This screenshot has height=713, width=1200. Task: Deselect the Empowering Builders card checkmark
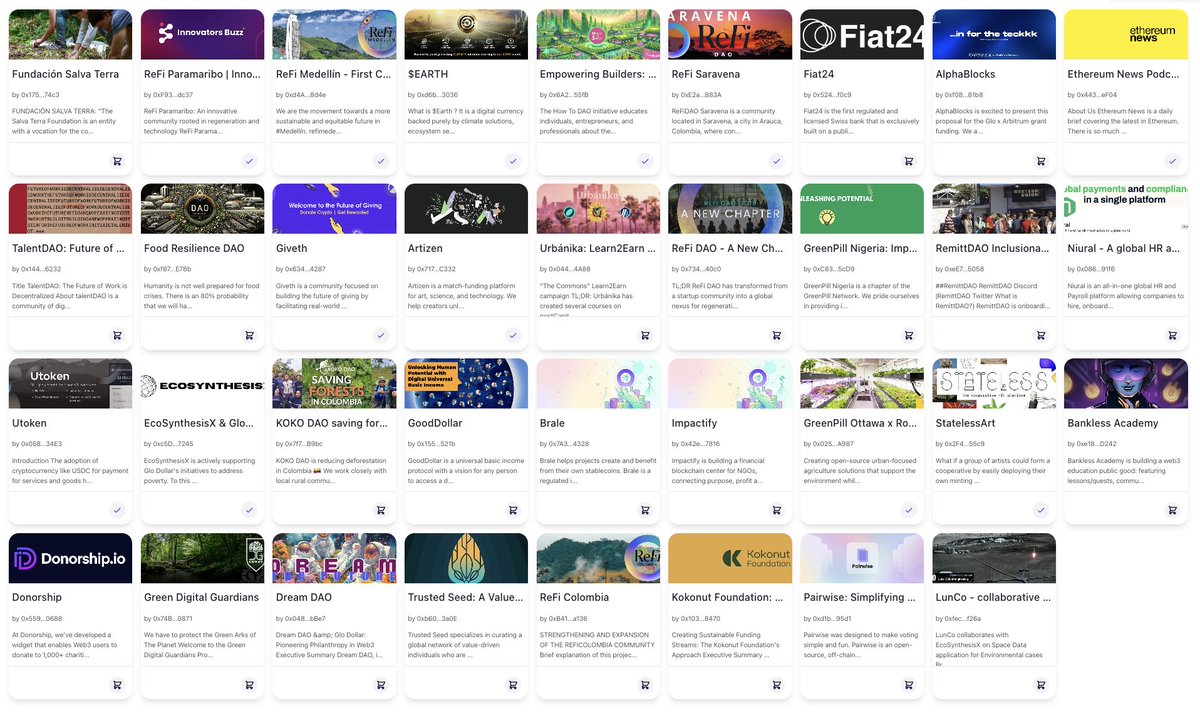click(645, 161)
